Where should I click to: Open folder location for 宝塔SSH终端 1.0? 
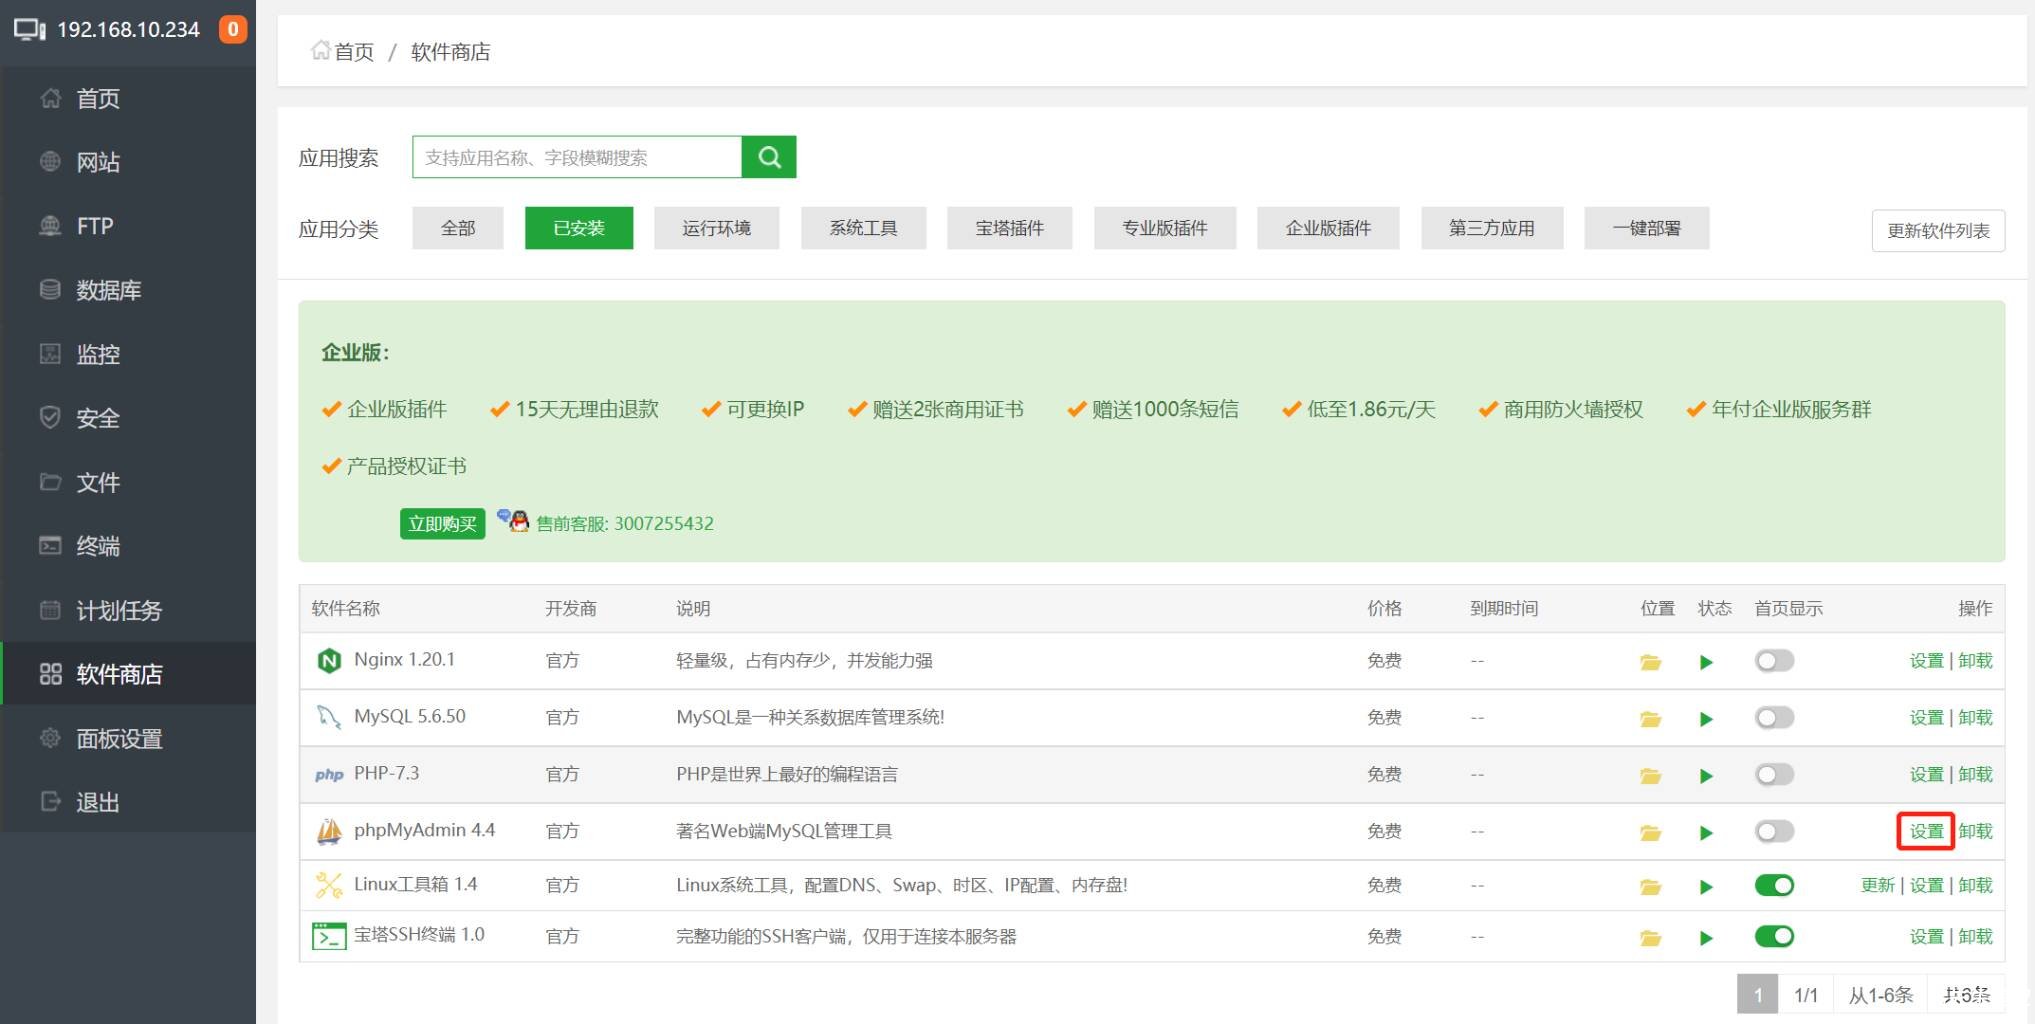click(x=1650, y=938)
